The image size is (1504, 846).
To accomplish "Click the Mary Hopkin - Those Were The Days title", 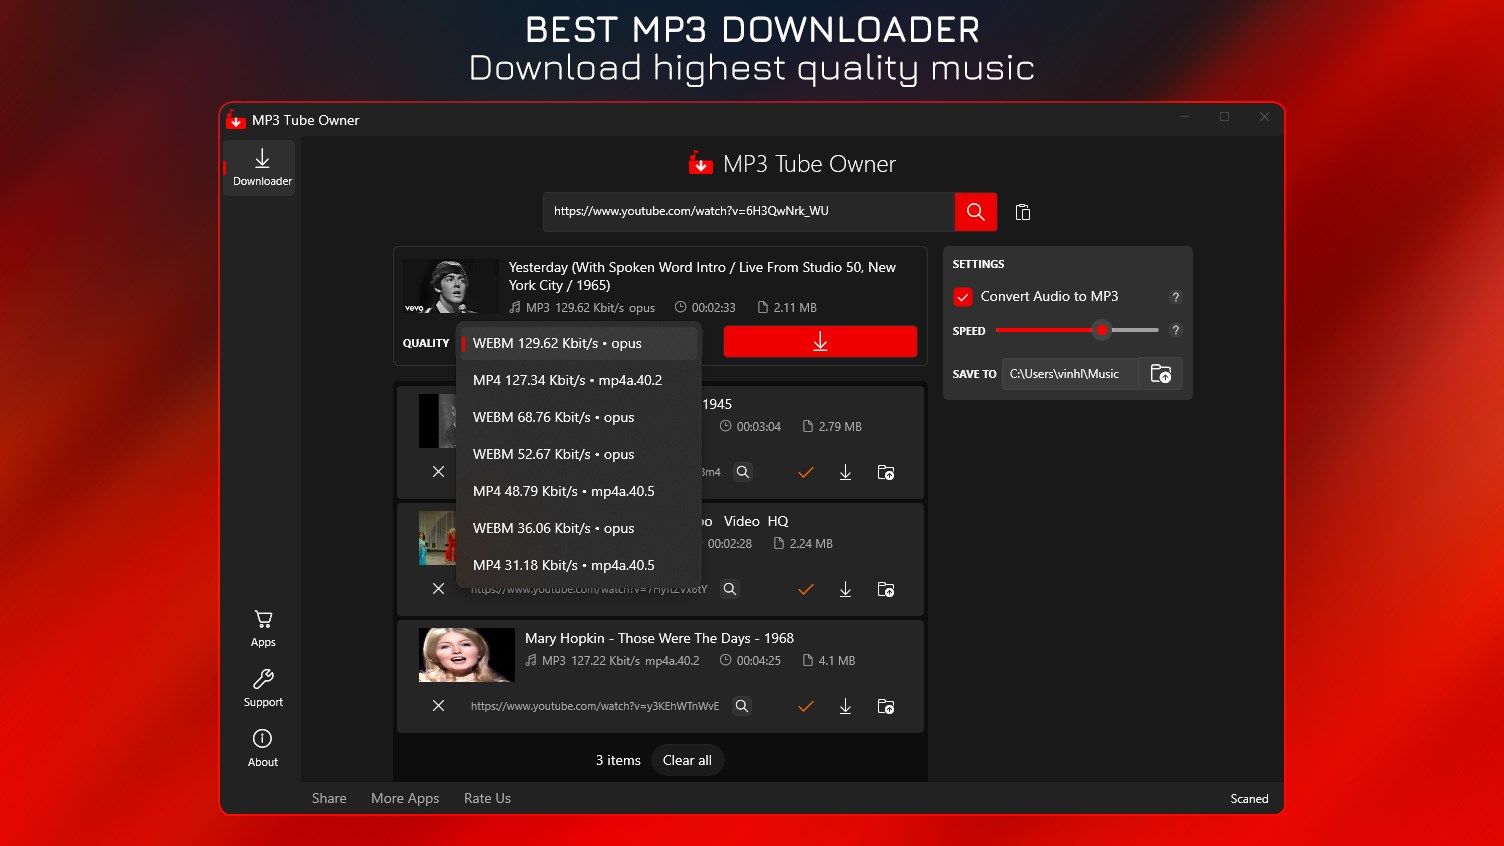I will [659, 638].
